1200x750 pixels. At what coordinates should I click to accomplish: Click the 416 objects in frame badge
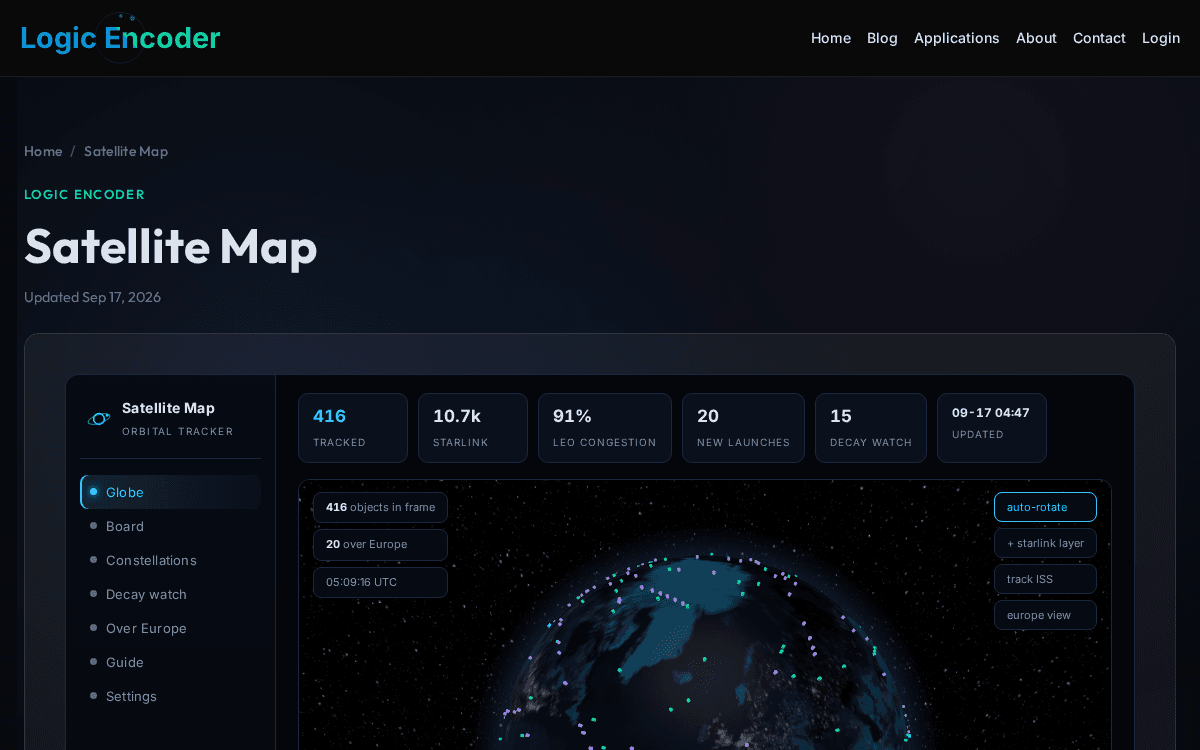(380, 507)
